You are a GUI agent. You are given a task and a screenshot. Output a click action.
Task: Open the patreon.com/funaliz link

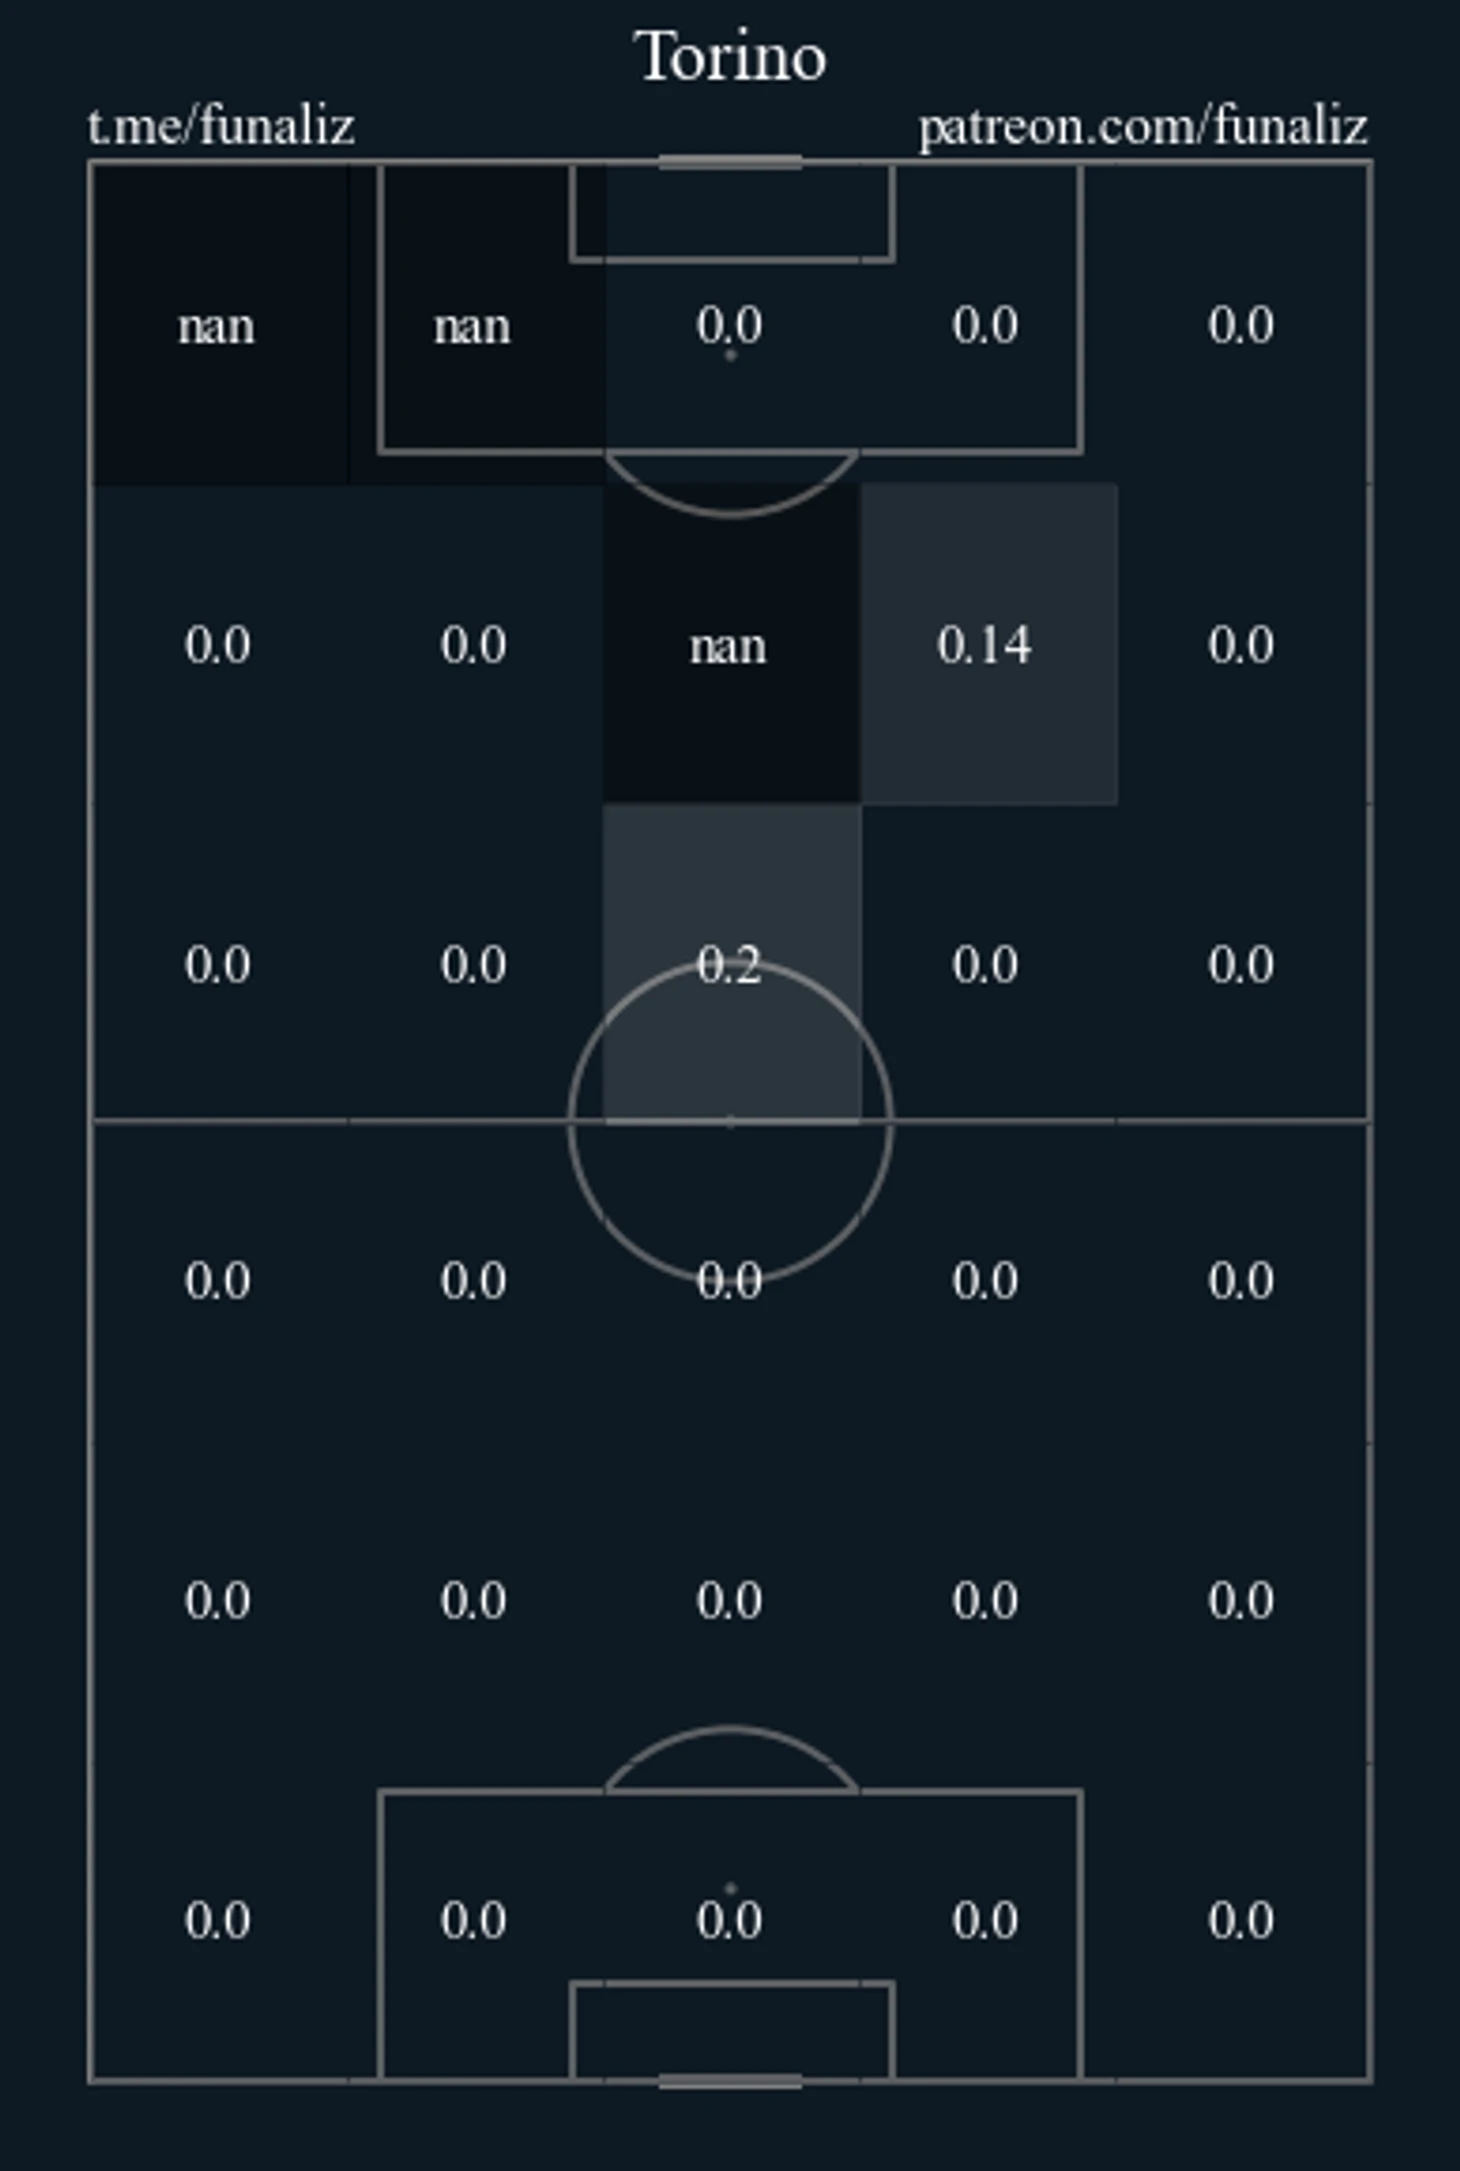1143,127
